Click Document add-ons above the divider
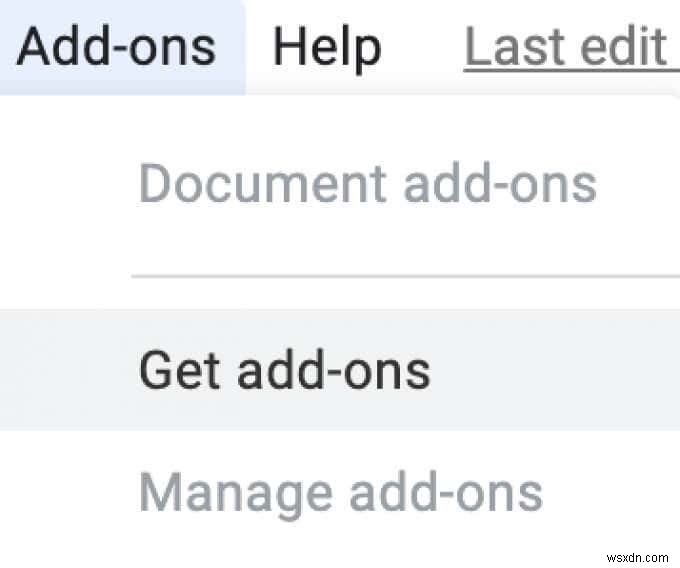This screenshot has width=680, height=568. (367, 184)
